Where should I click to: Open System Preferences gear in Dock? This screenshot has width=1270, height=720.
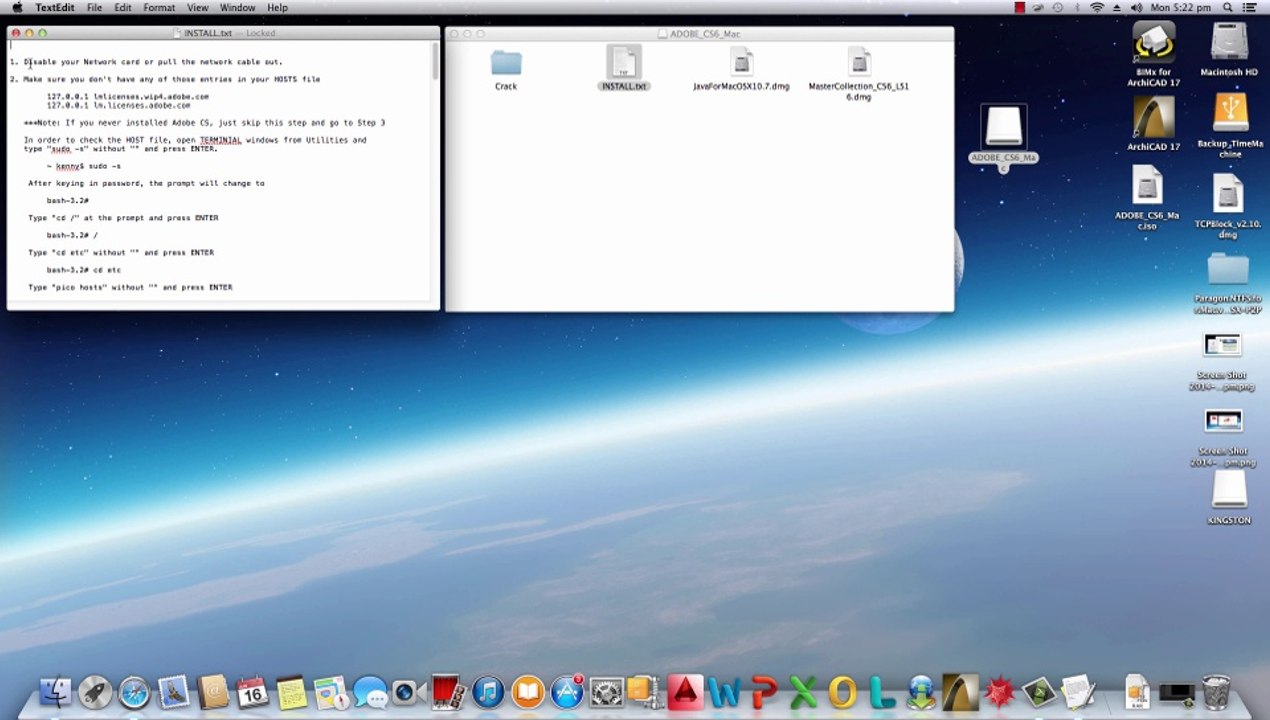click(606, 692)
